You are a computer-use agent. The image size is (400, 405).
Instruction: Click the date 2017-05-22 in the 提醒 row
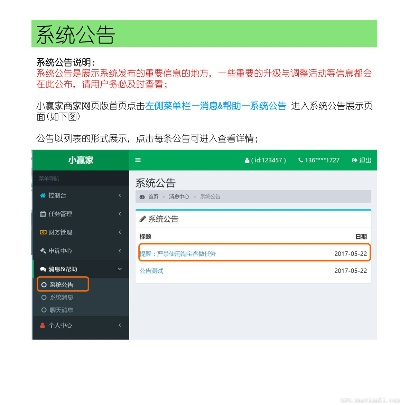(351, 254)
